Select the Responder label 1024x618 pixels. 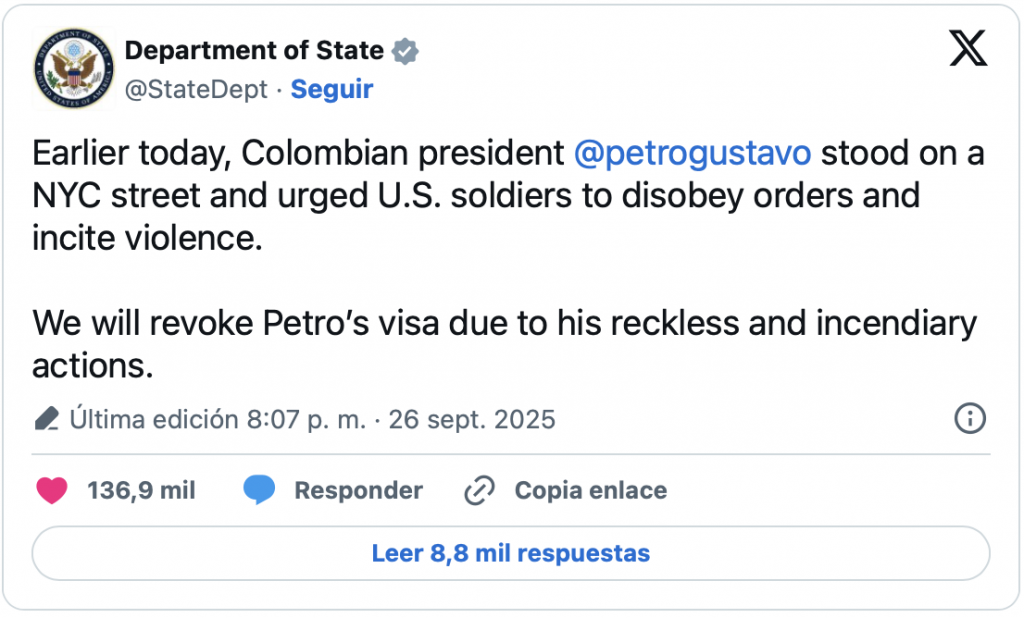pyautogui.click(x=358, y=490)
